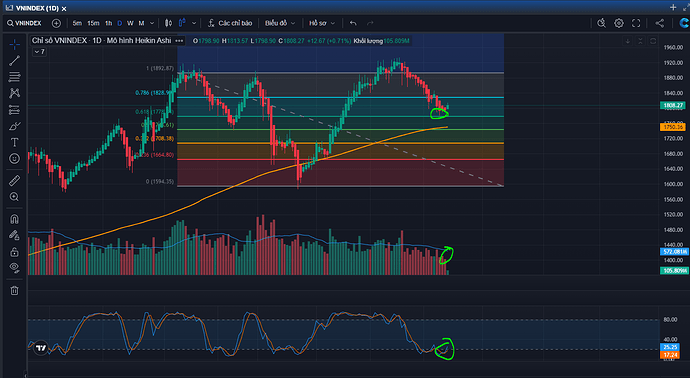Activate the zoom in tool
Viewport: 690px width, 378px height.
click(x=15, y=197)
